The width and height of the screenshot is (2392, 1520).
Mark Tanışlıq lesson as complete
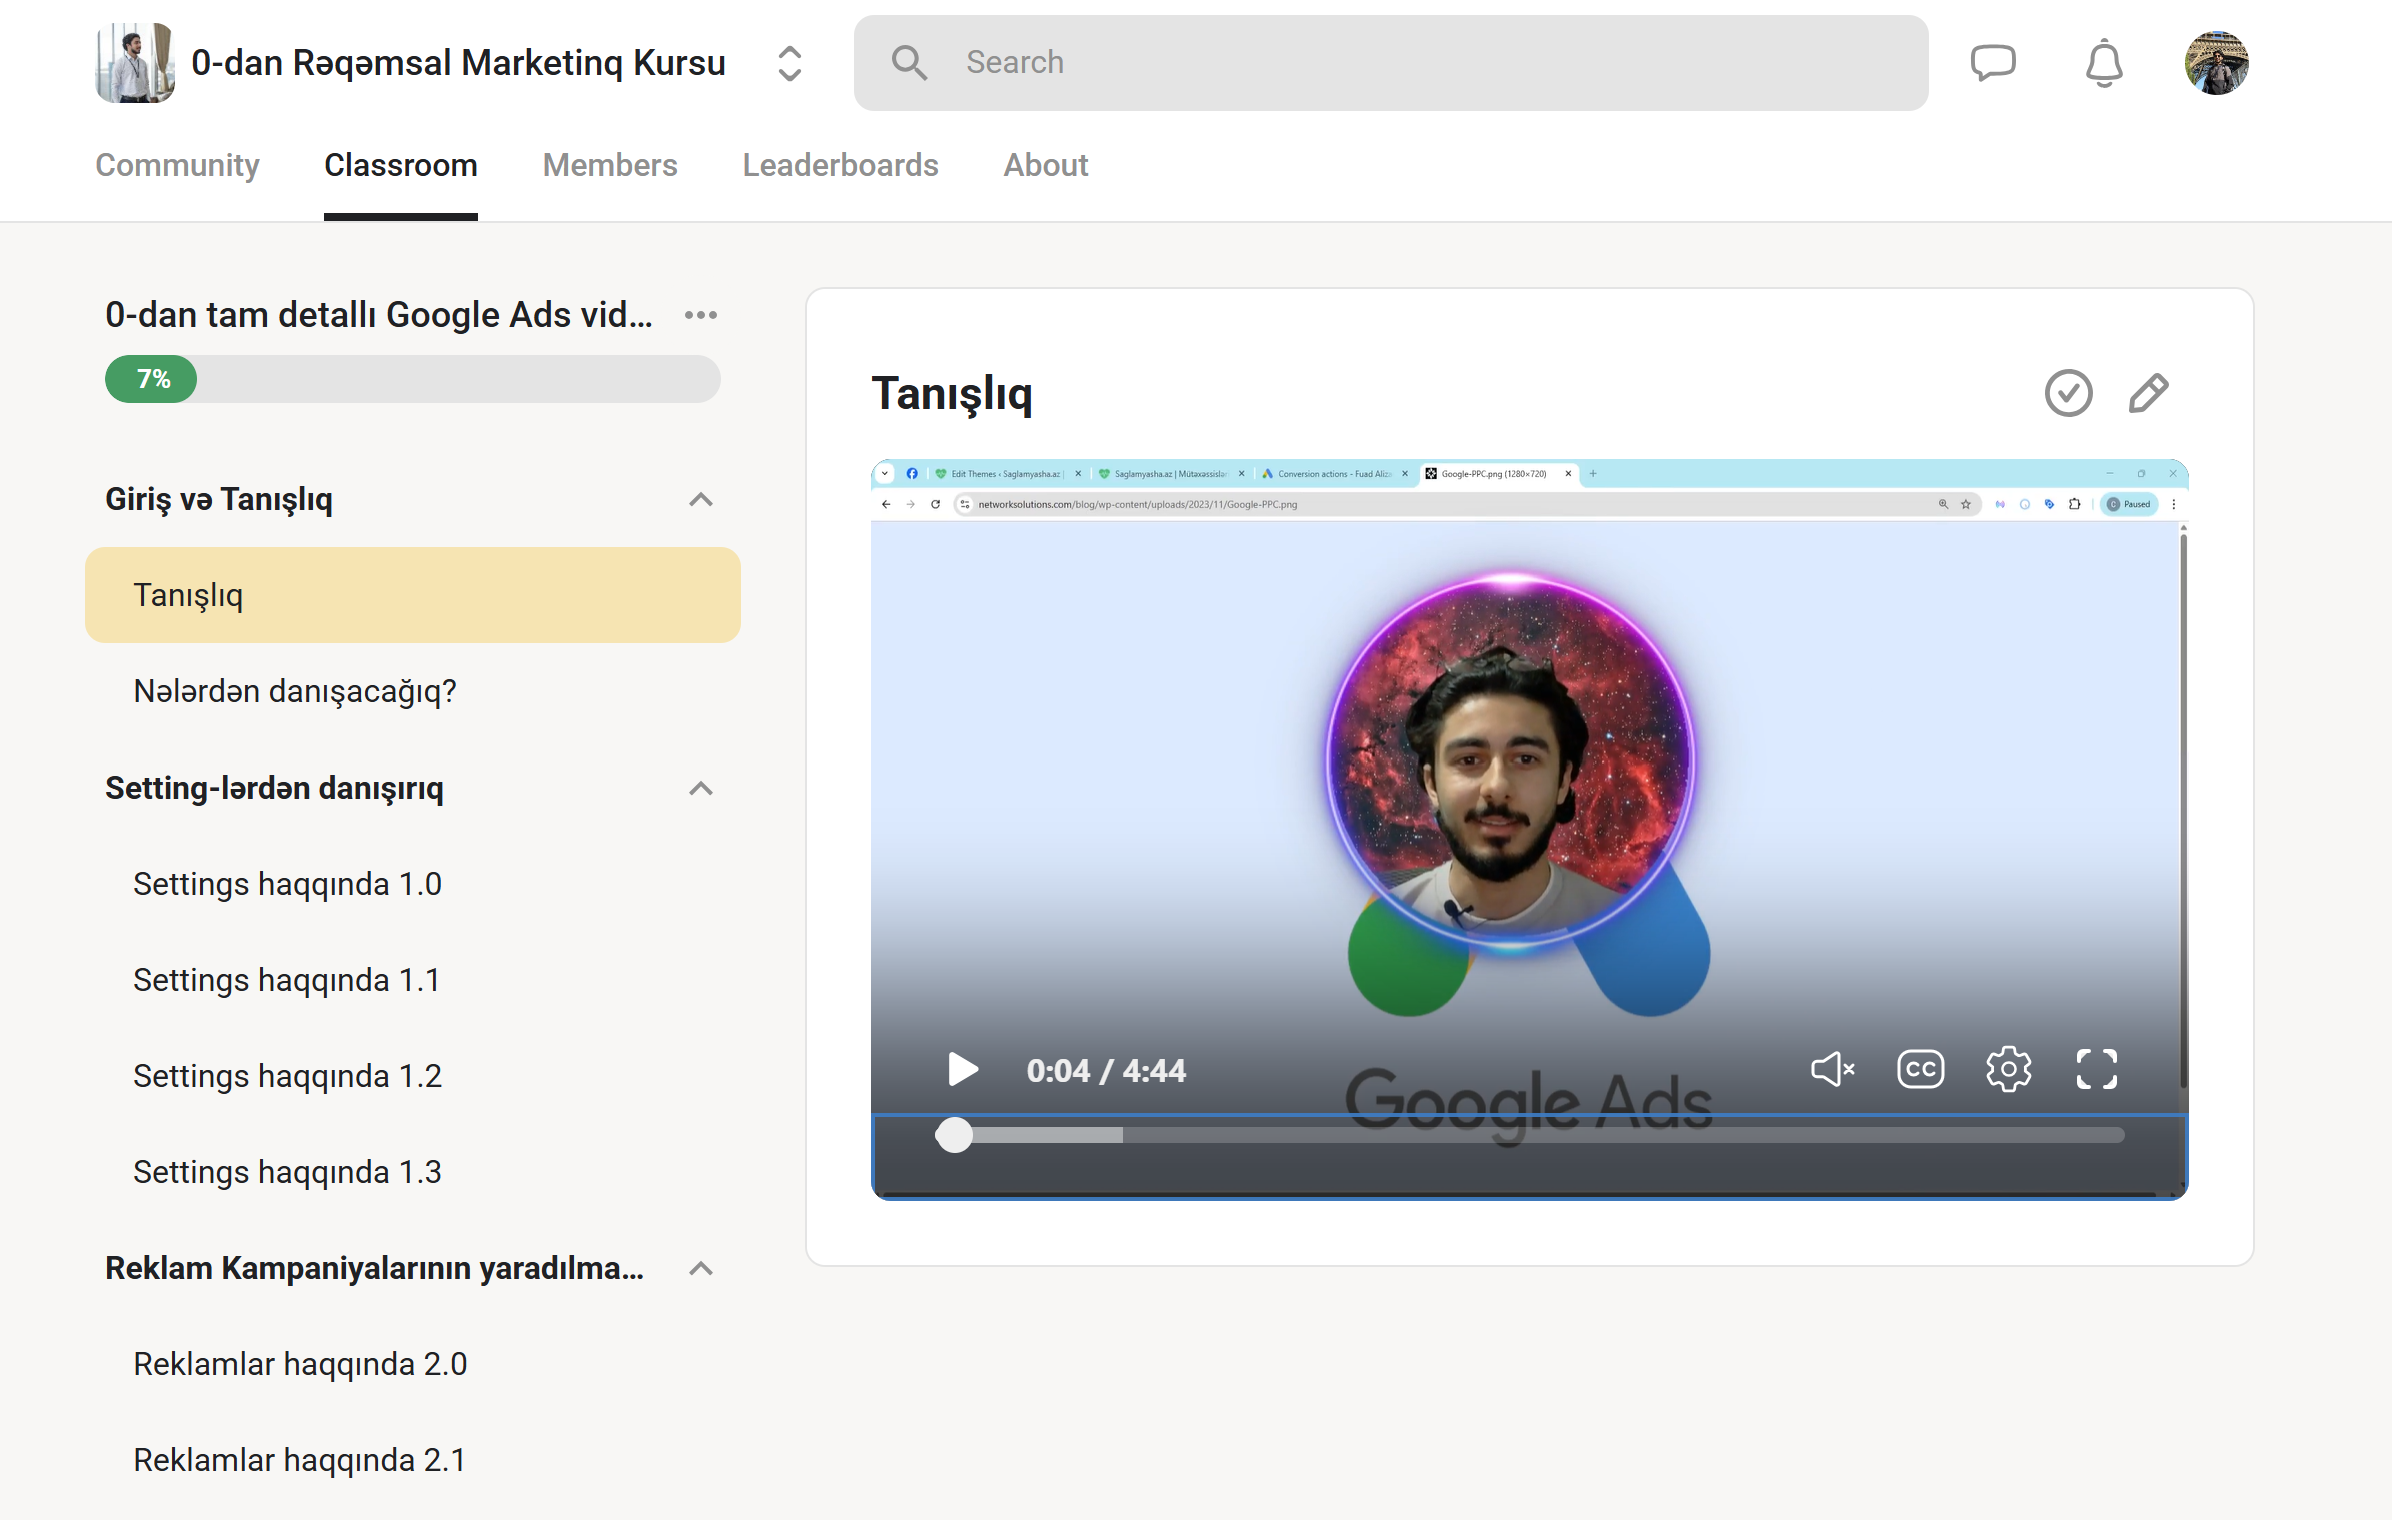(x=2068, y=393)
